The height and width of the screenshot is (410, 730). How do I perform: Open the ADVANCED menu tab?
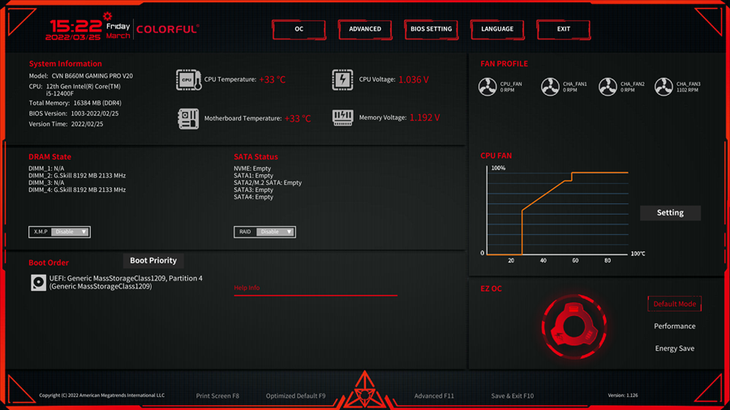[365, 29]
